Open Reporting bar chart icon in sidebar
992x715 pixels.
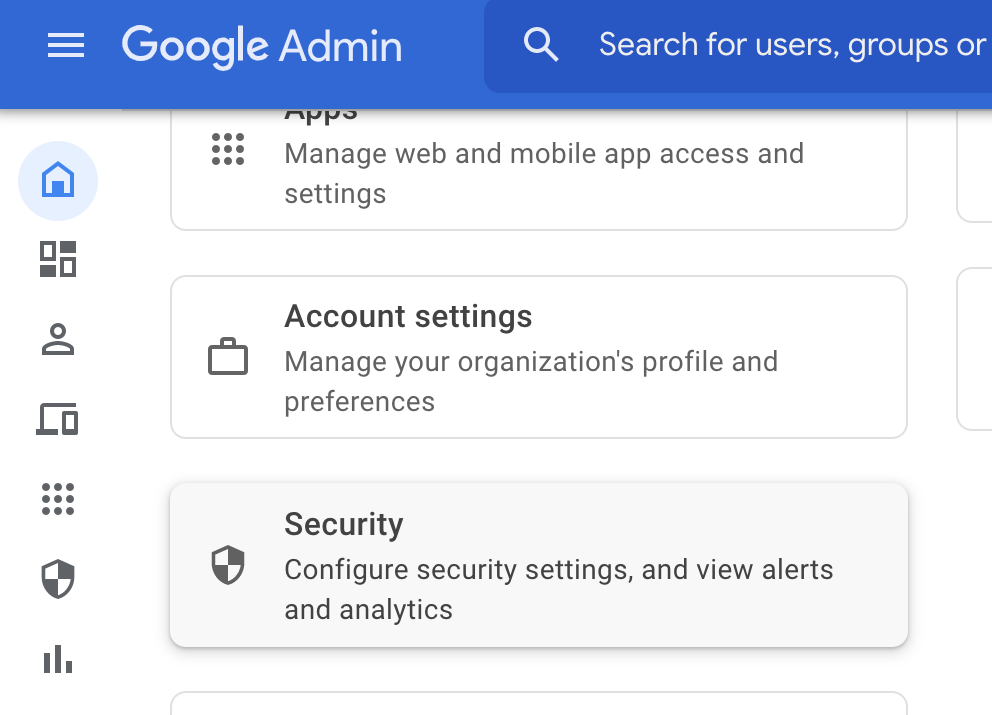tap(58, 659)
